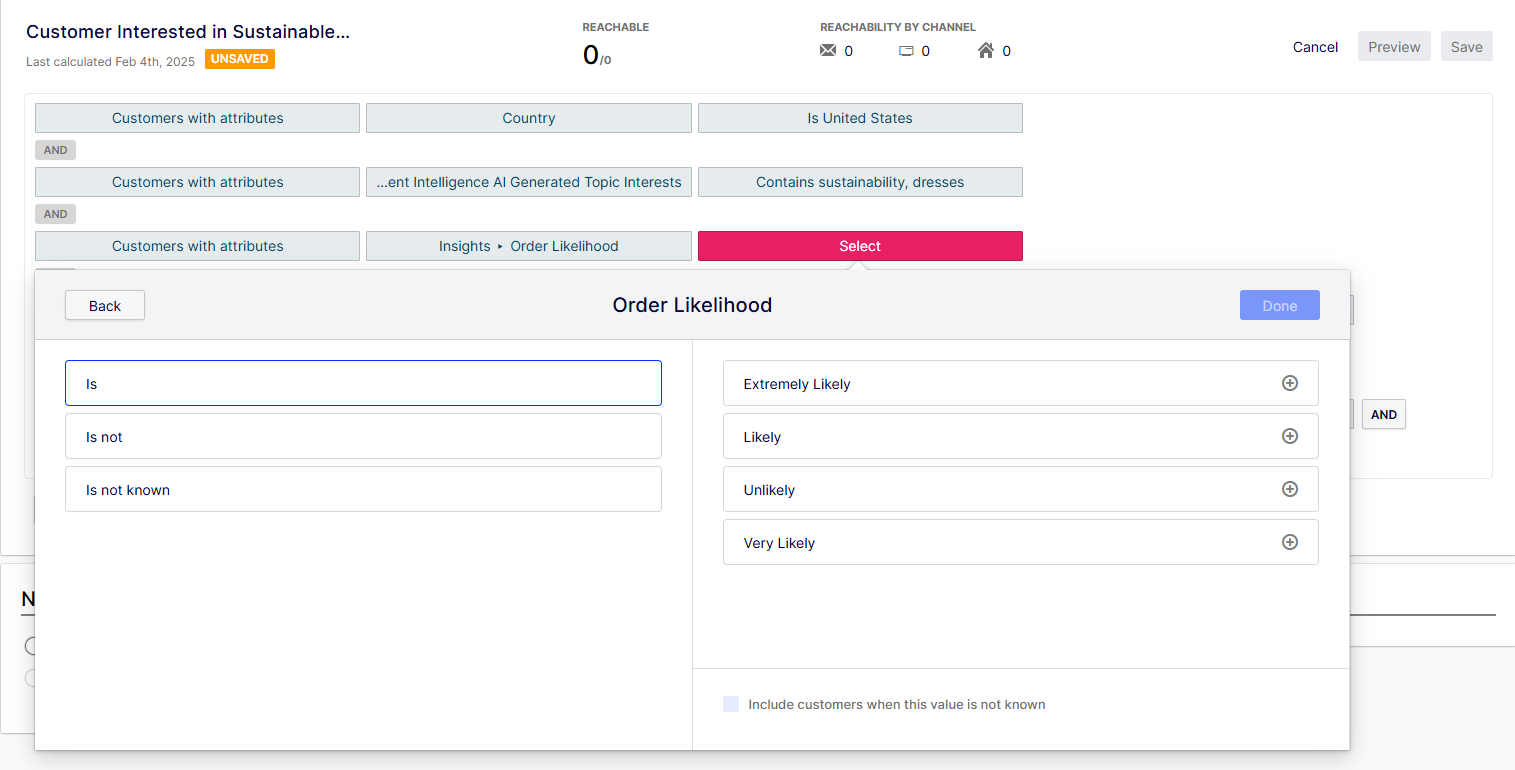This screenshot has width=1515, height=770.
Task: Save the segment
Action: [x=1467, y=47]
